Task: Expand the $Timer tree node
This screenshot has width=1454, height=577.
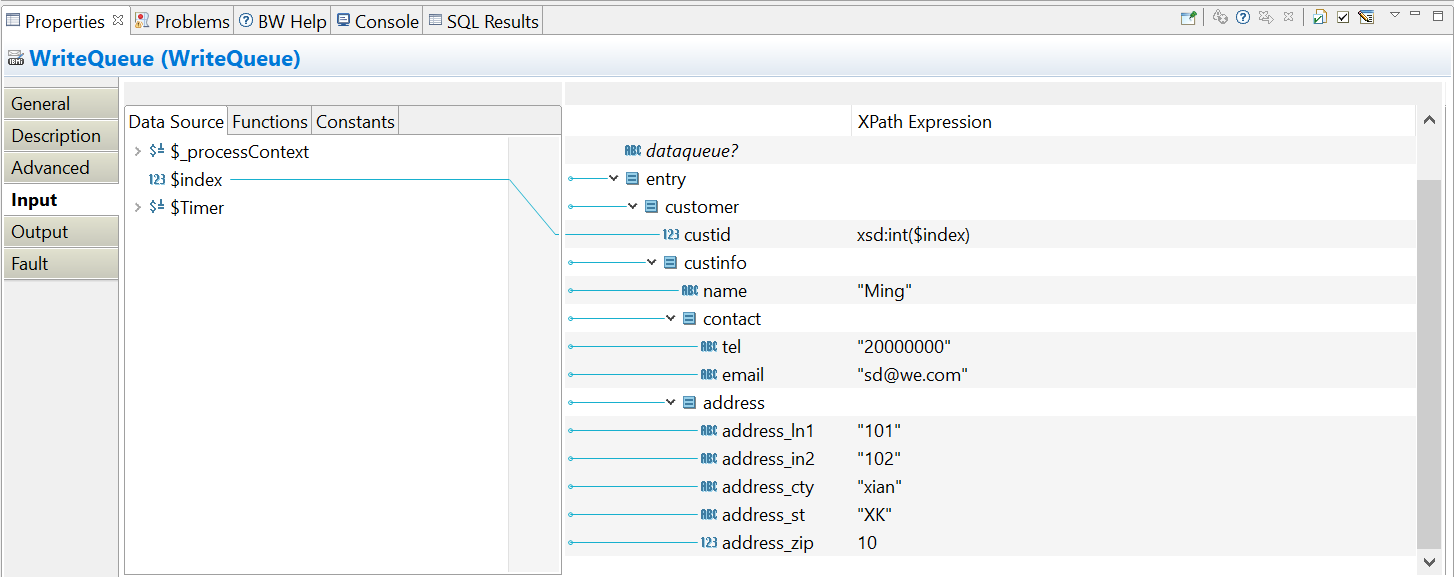Action: 137,208
